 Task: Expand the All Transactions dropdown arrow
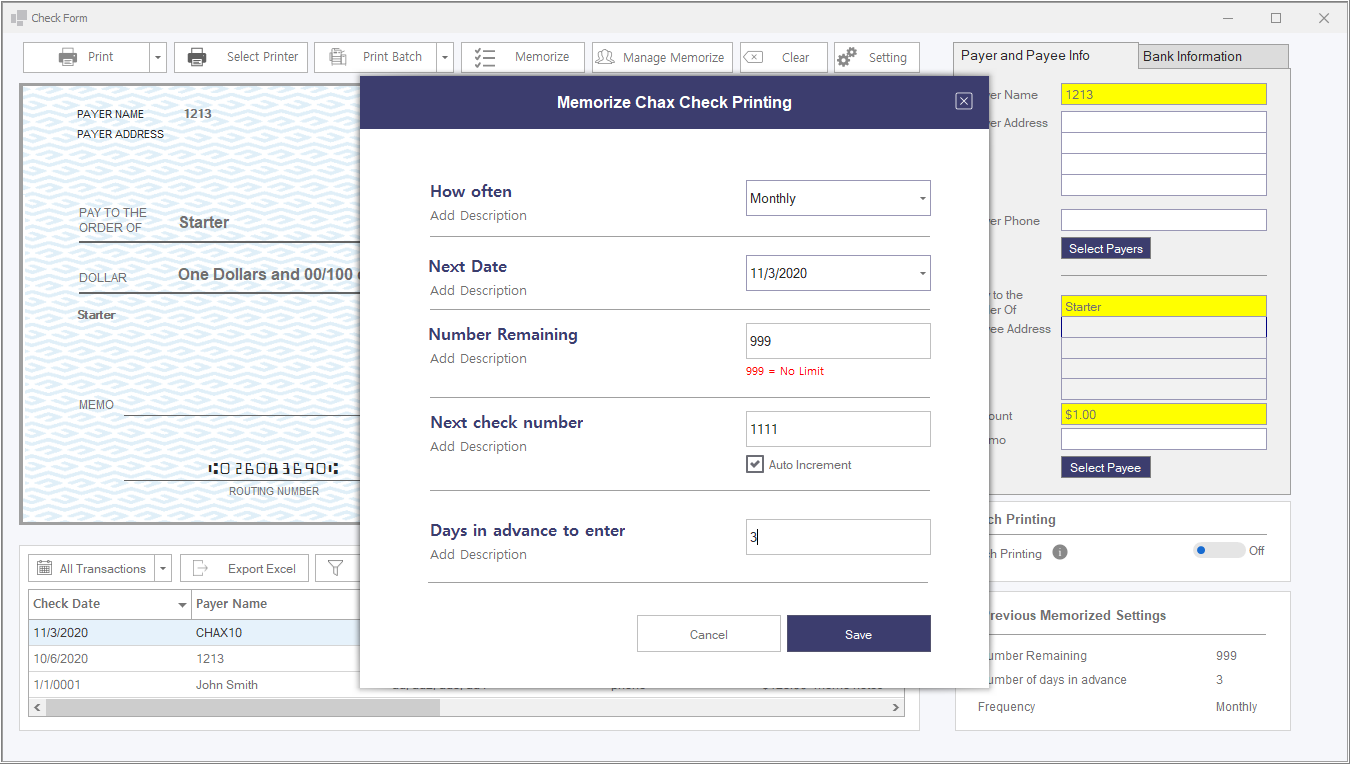point(163,568)
